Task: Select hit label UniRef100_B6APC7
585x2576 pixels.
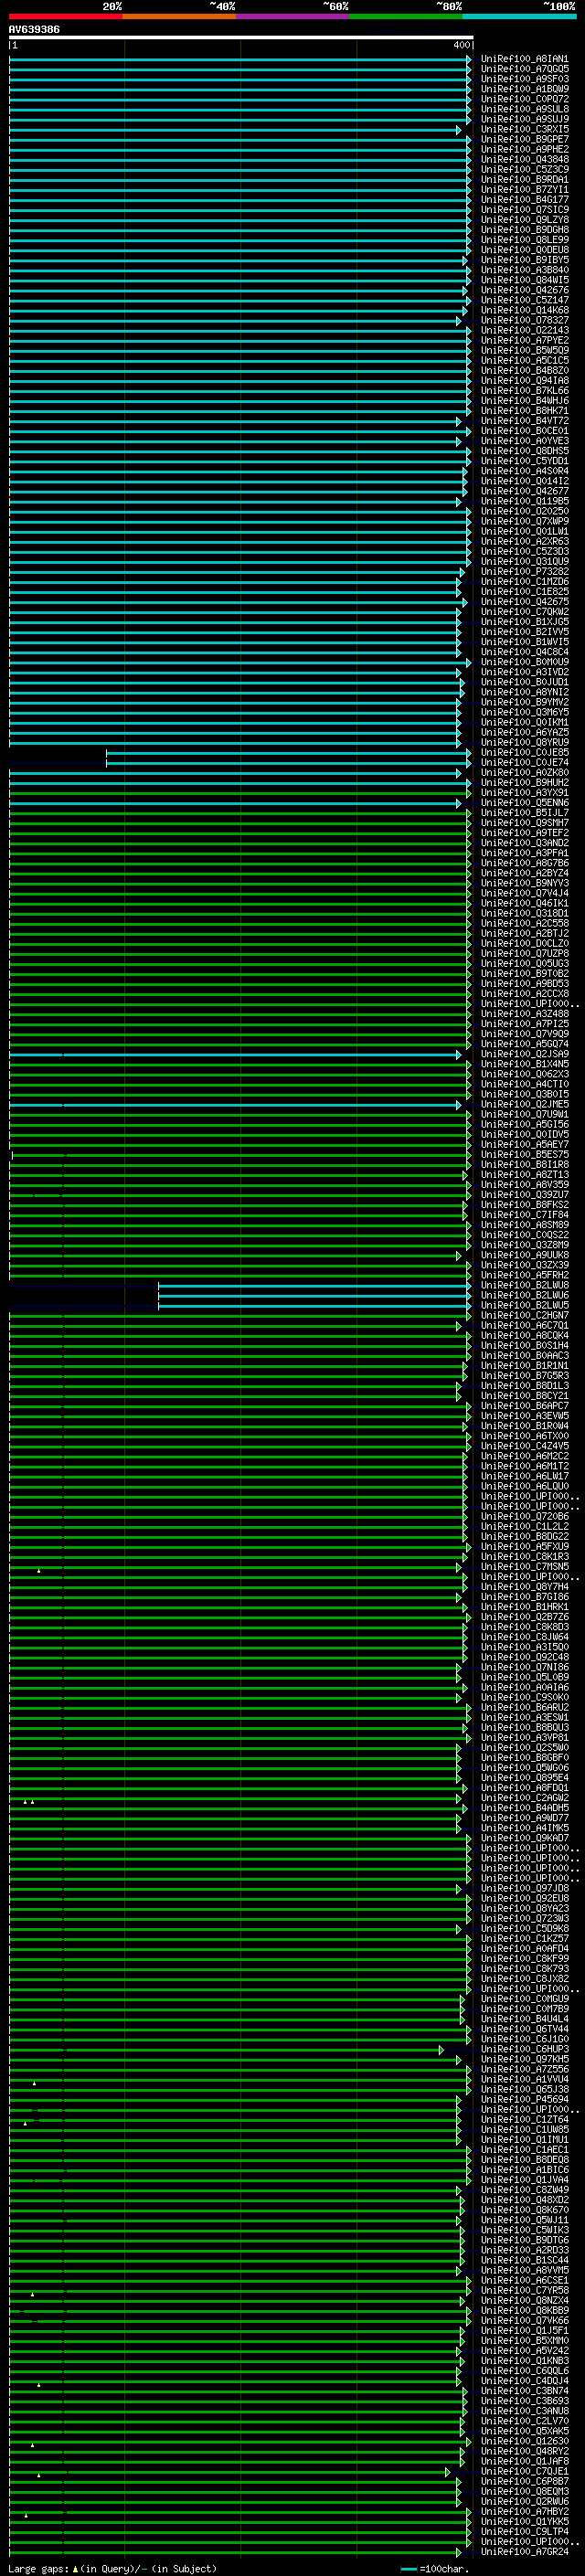Action: (x=525, y=1406)
